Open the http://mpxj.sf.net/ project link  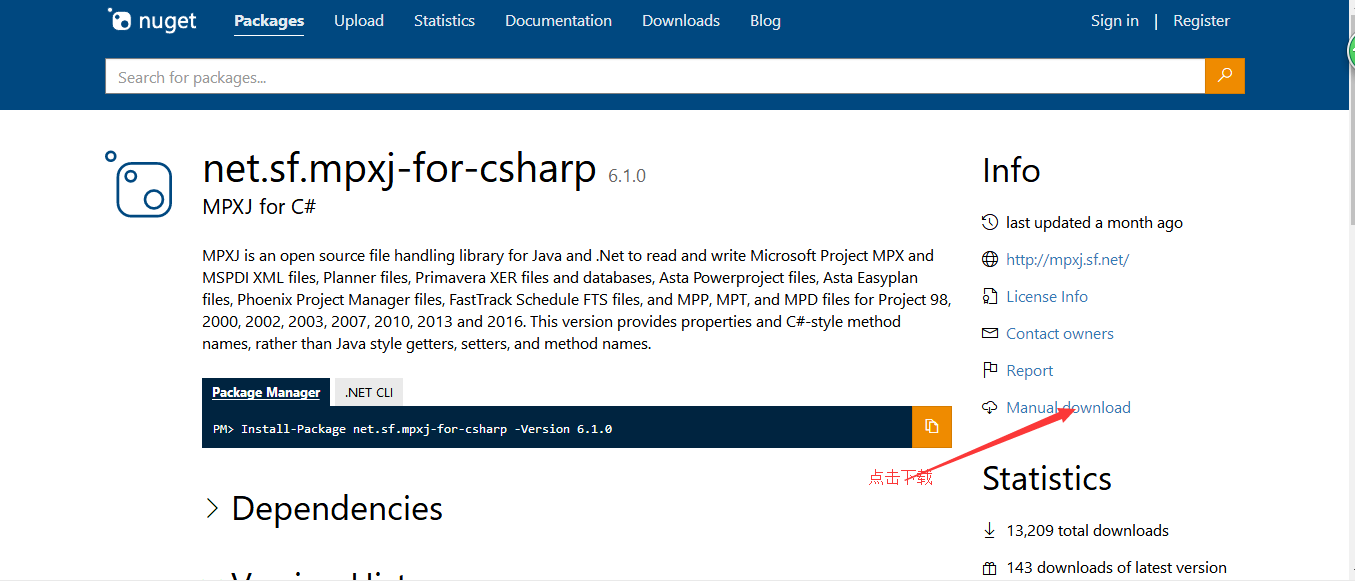(x=1067, y=260)
